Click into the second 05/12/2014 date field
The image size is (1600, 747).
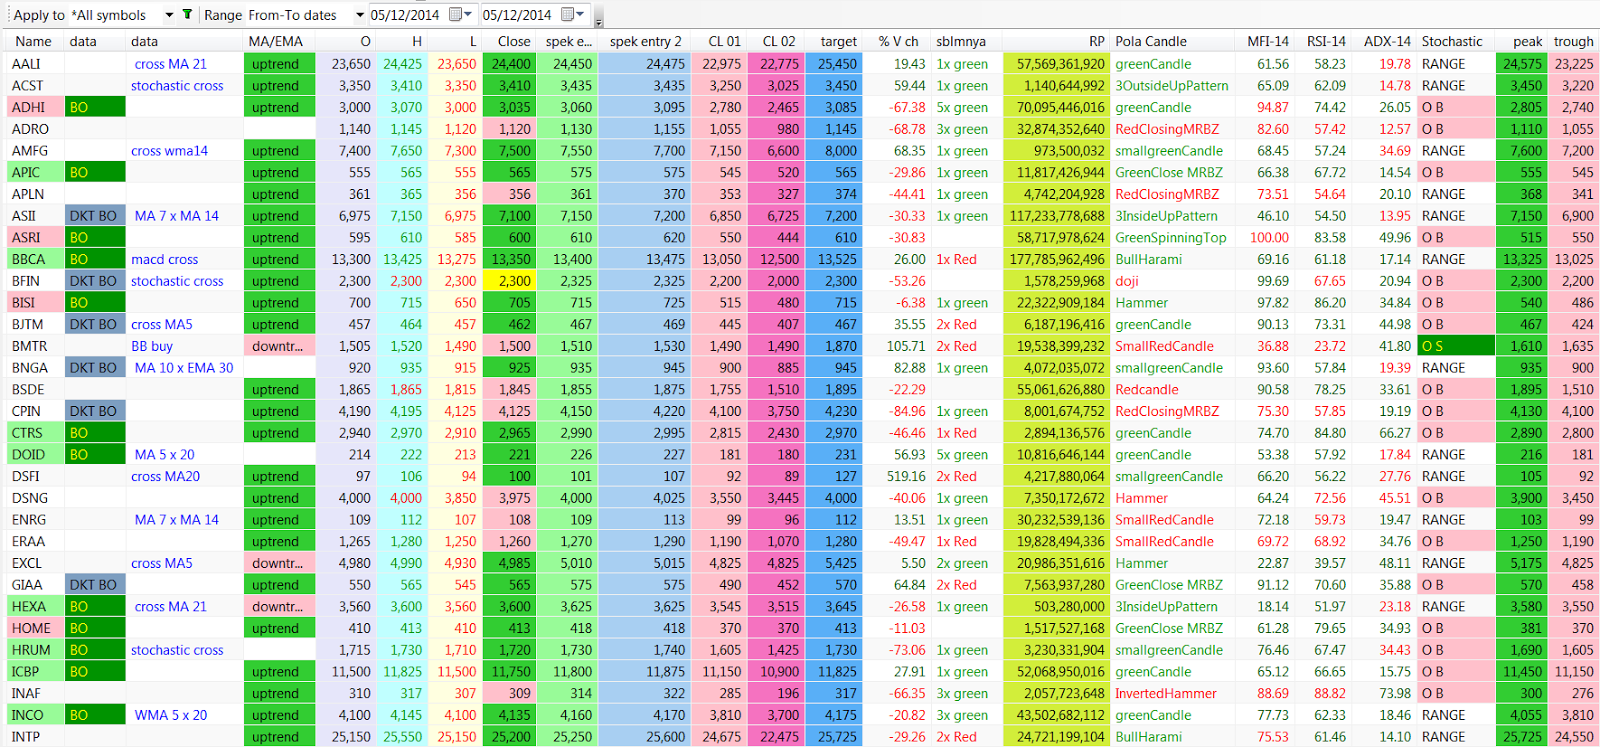(x=517, y=15)
